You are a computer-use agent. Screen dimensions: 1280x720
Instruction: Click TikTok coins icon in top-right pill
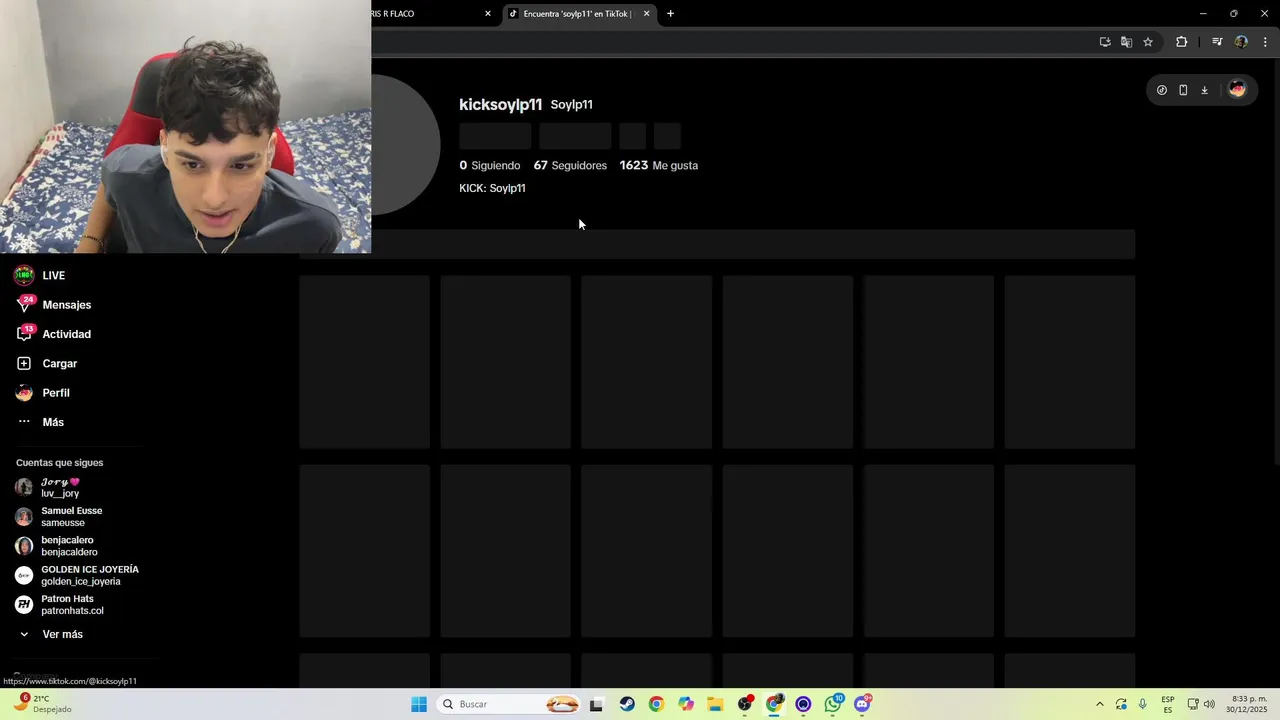tap(1161, 90)
